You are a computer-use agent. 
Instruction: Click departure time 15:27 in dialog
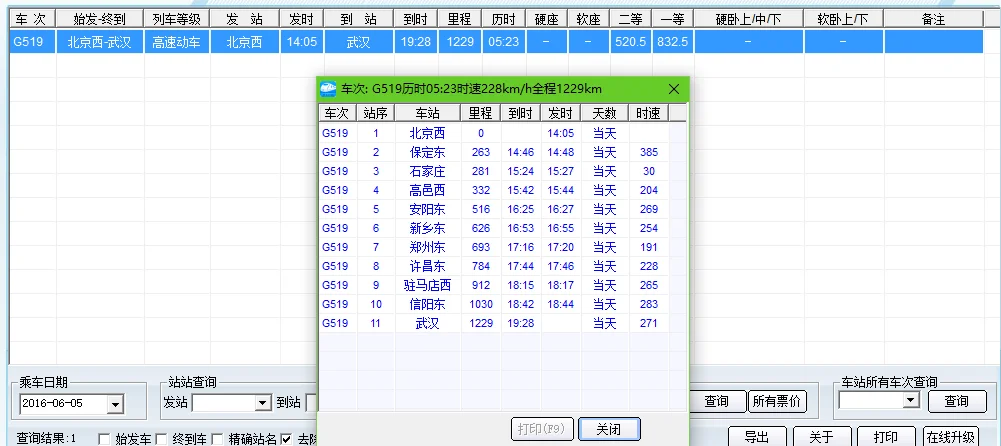coord(561,171)
